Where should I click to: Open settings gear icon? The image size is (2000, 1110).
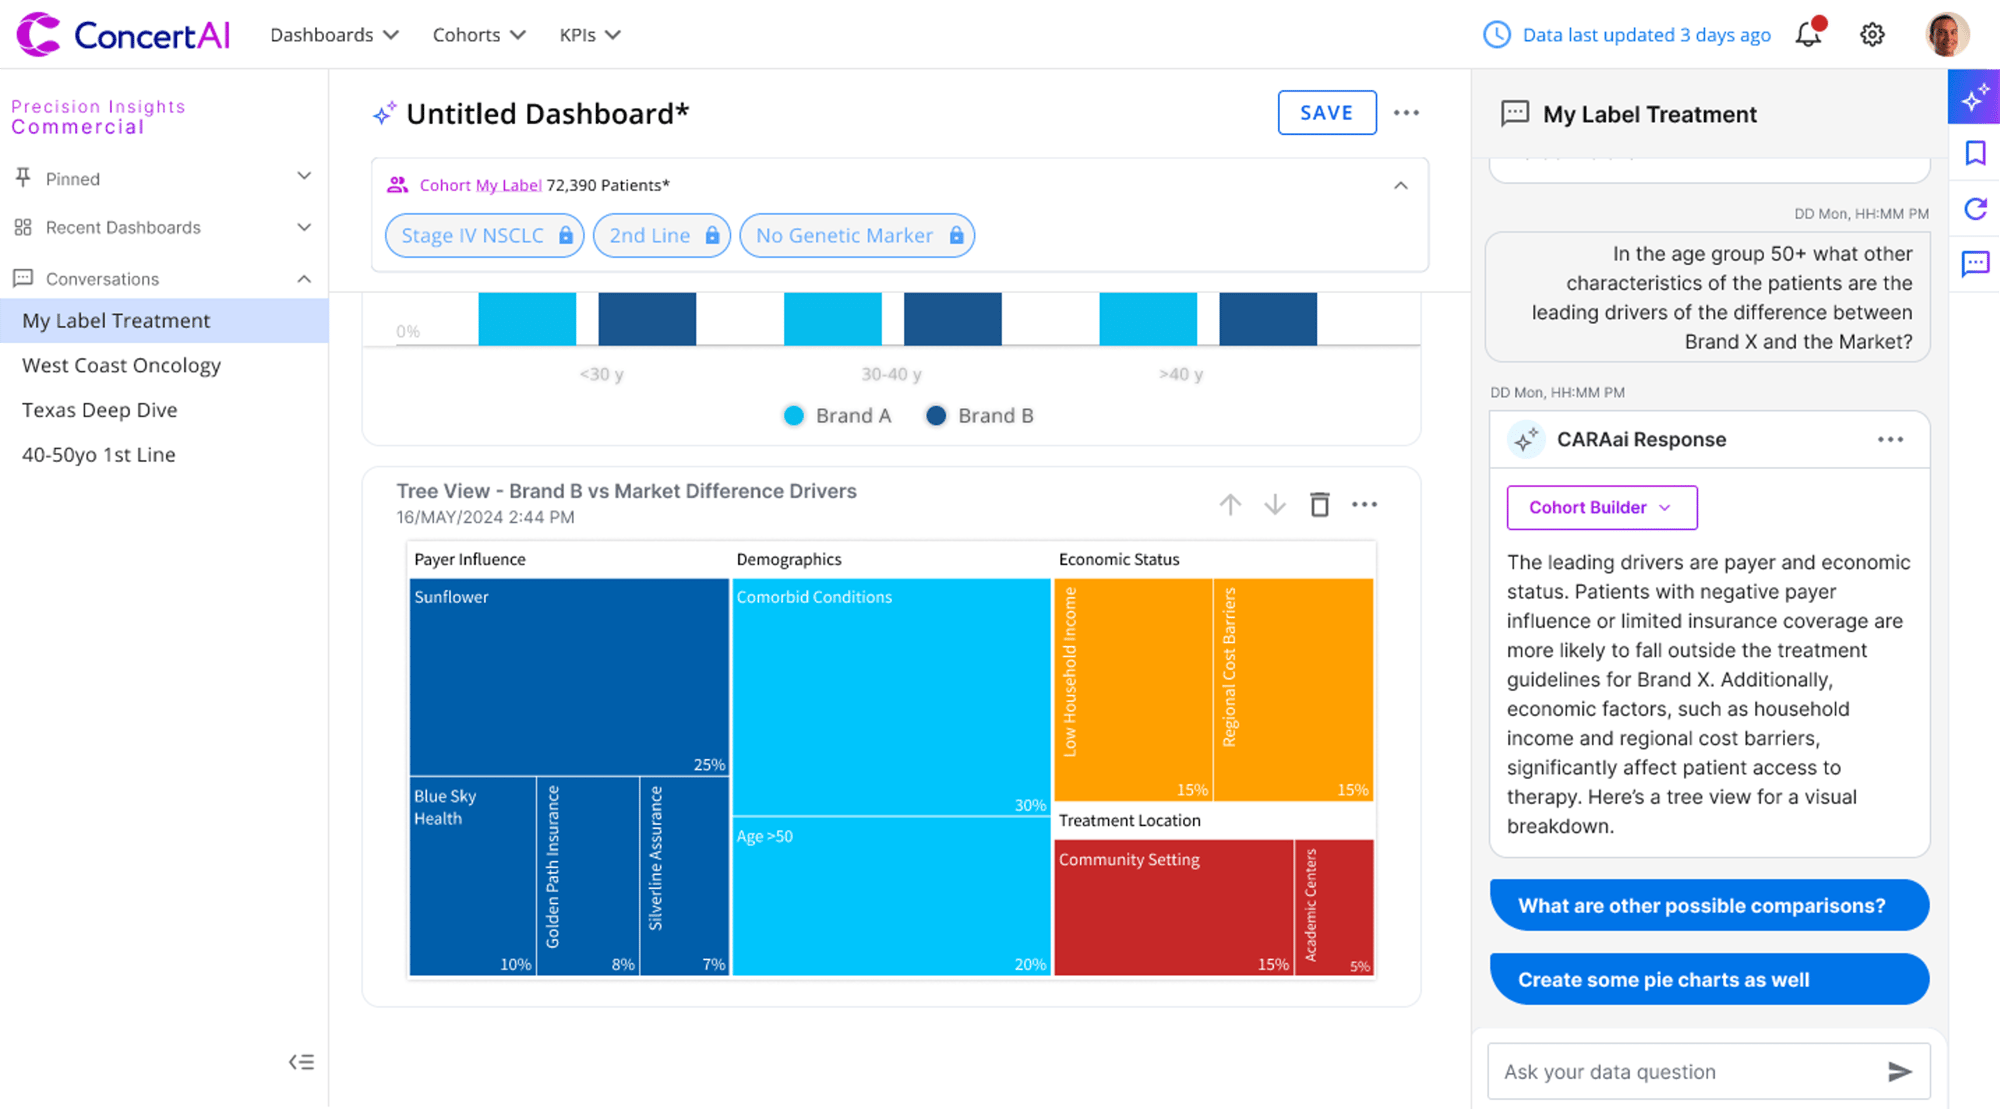click(1872, 35)
